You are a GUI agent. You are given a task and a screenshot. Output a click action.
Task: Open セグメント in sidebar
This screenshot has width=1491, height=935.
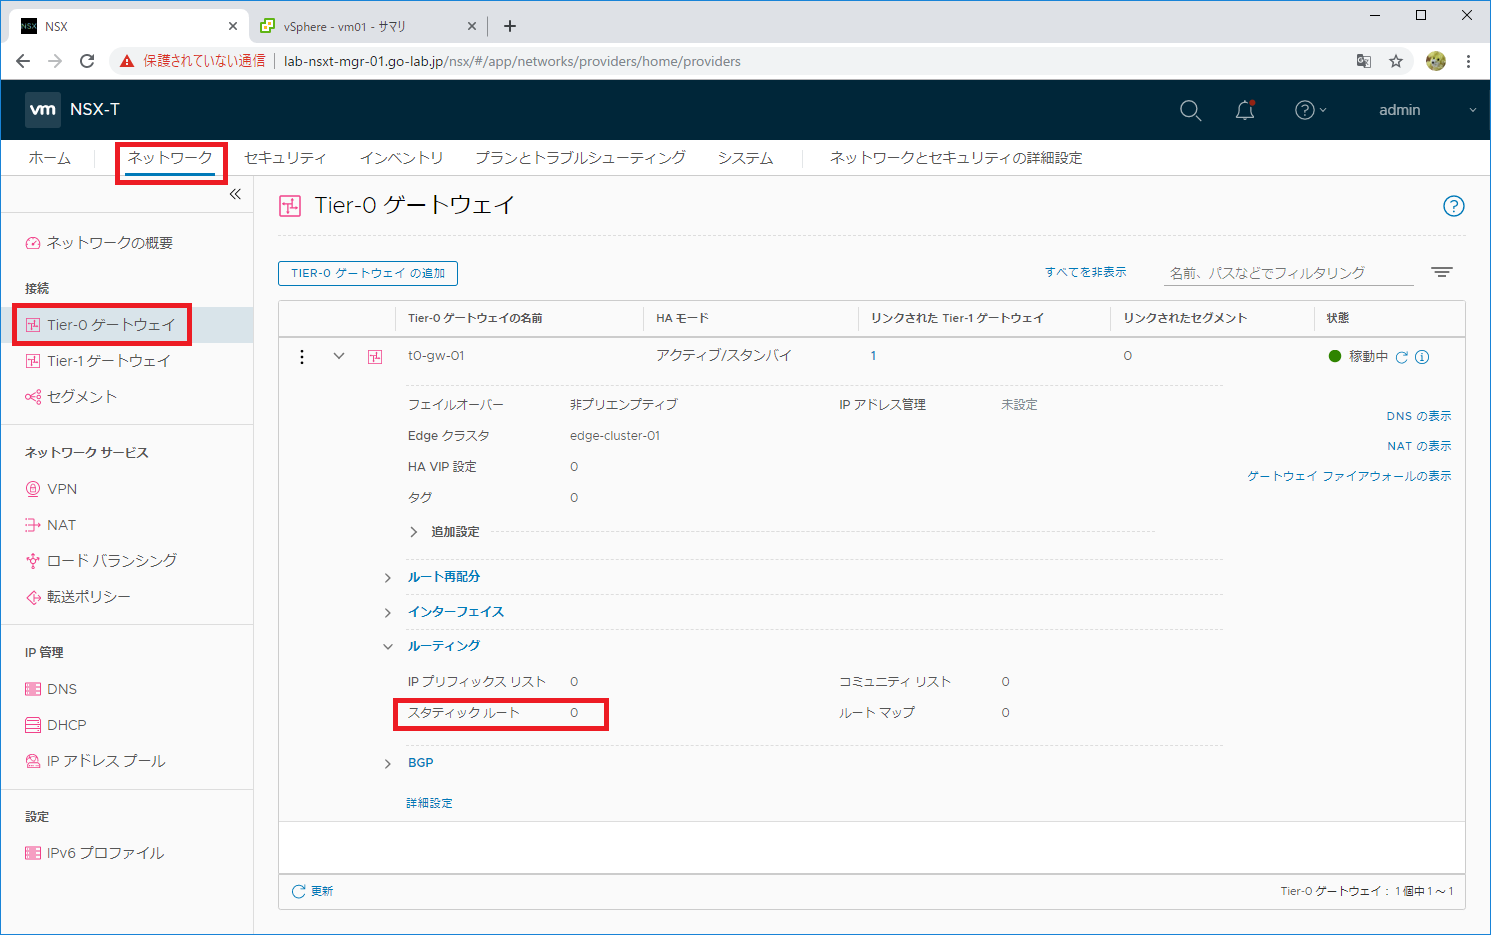pyautogui.click(x=81, y=397)
